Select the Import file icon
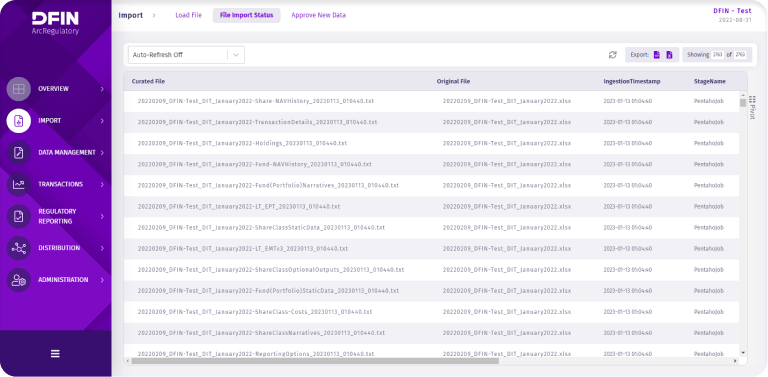 19,121
